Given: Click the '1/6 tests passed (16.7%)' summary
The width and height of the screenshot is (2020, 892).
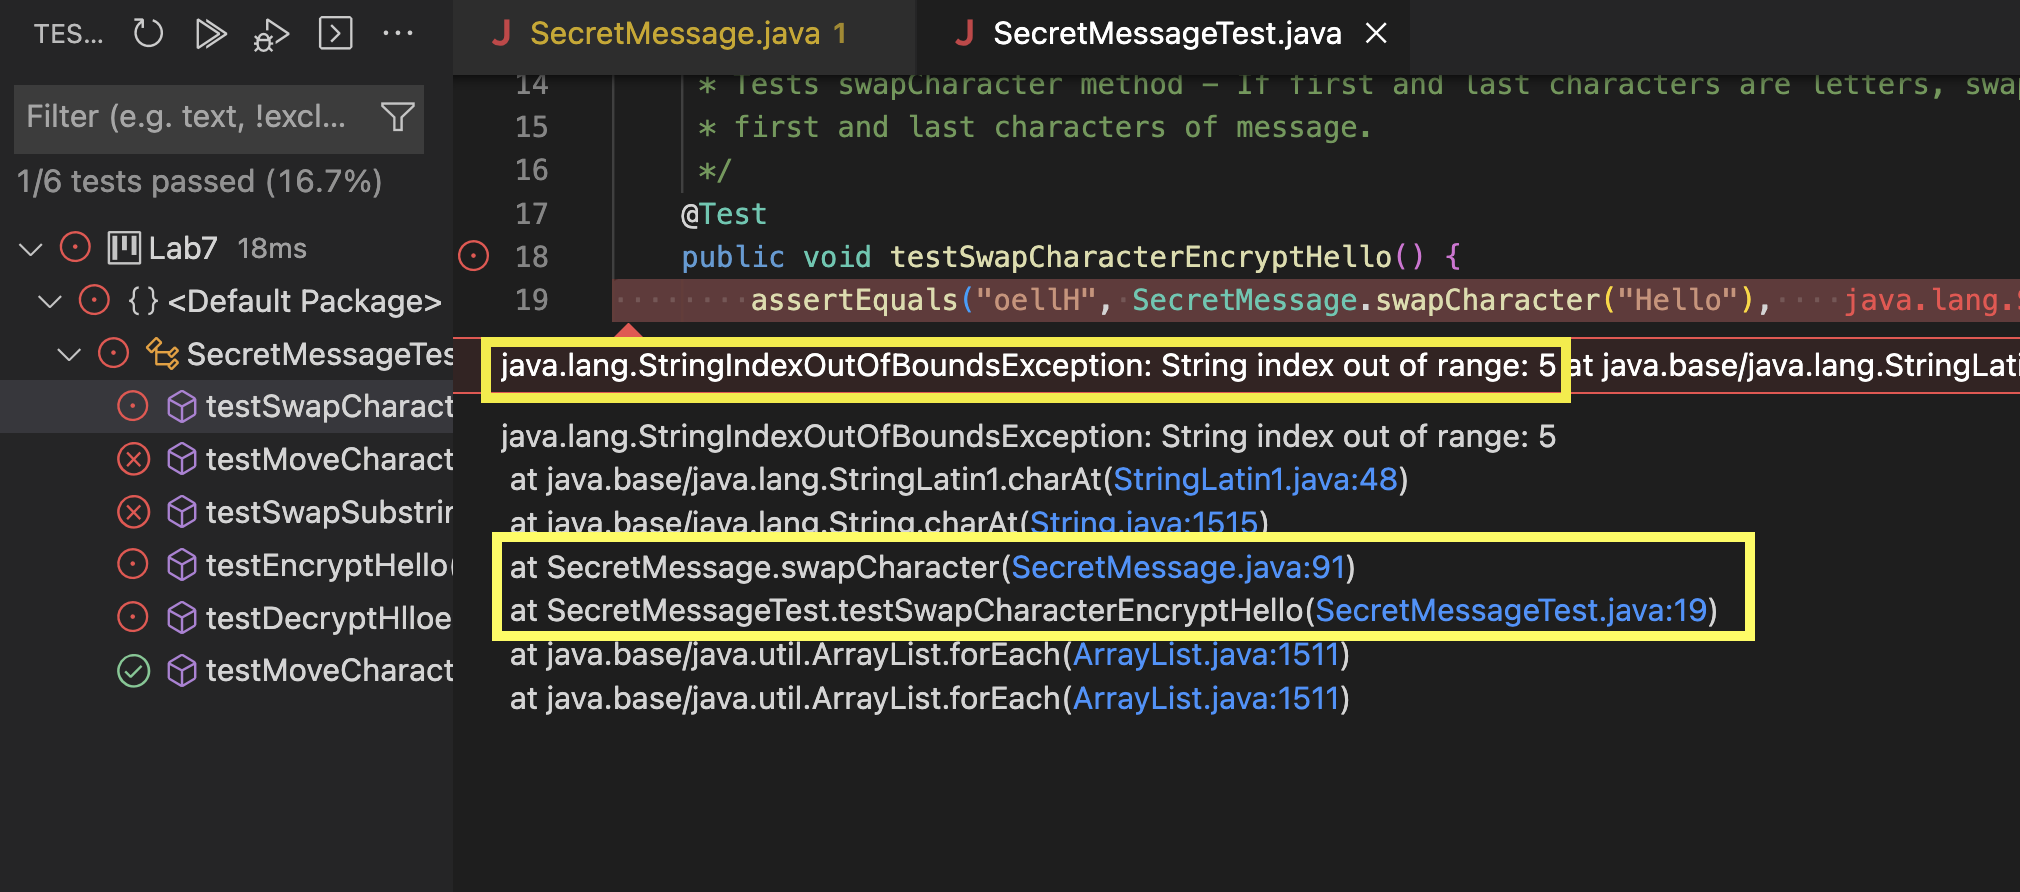Looking at the screenshot, I should click(x=199, y=182).
